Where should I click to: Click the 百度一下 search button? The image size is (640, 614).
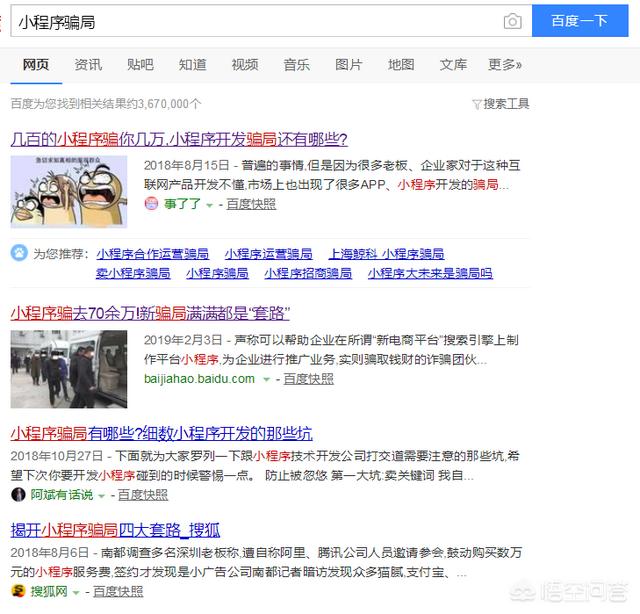580,20
